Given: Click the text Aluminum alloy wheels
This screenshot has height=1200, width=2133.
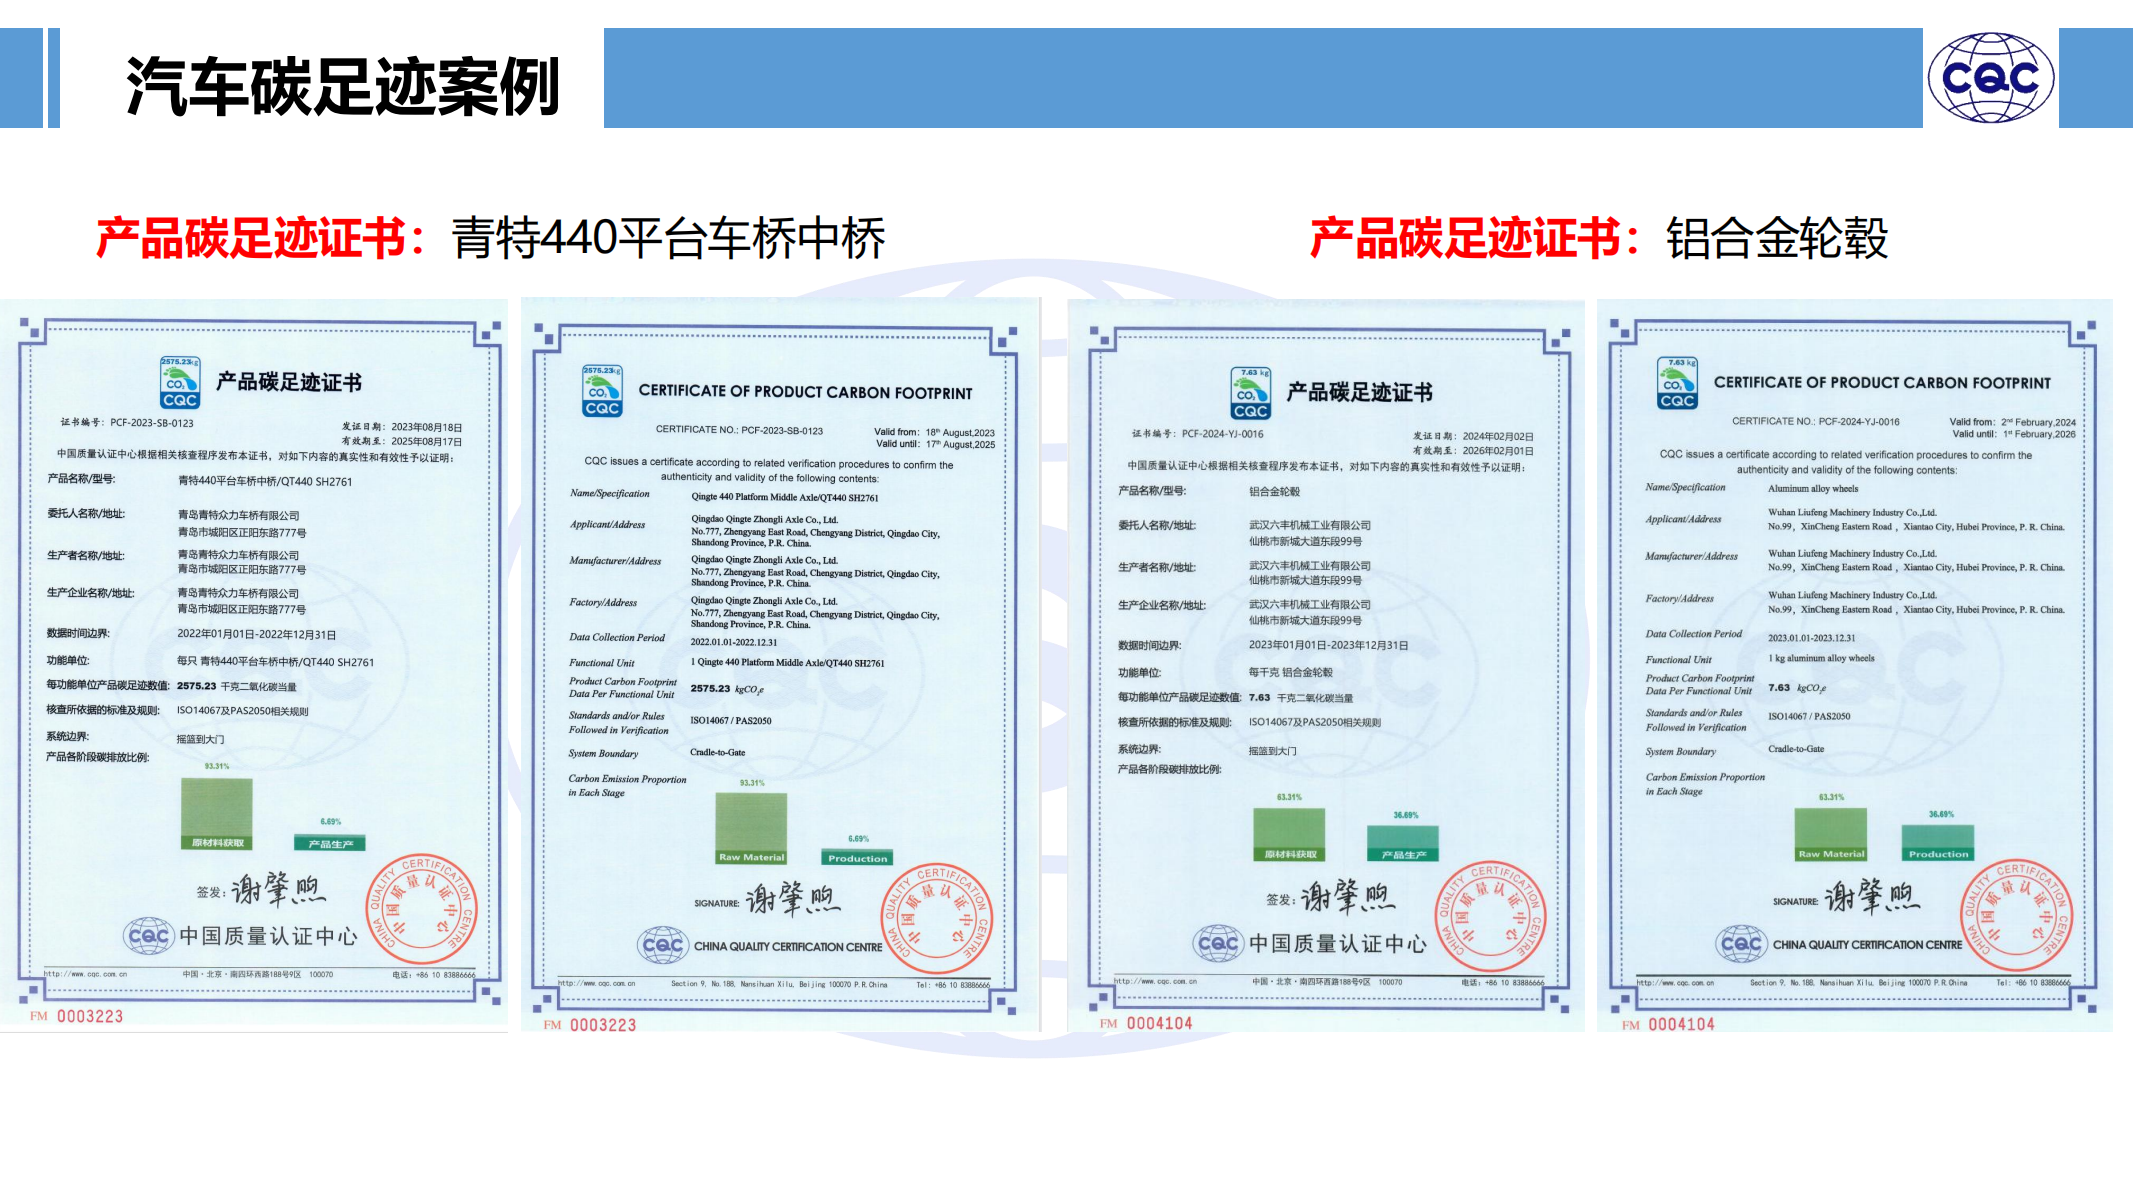Looking at the screenshot, I should point(1813,489).
